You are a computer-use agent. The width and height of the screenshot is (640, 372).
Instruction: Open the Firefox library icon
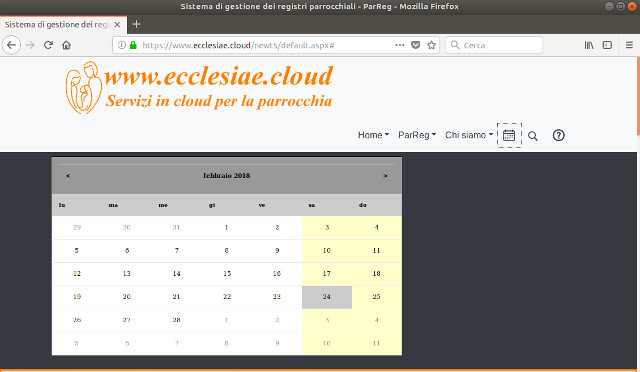click(589, 45)
